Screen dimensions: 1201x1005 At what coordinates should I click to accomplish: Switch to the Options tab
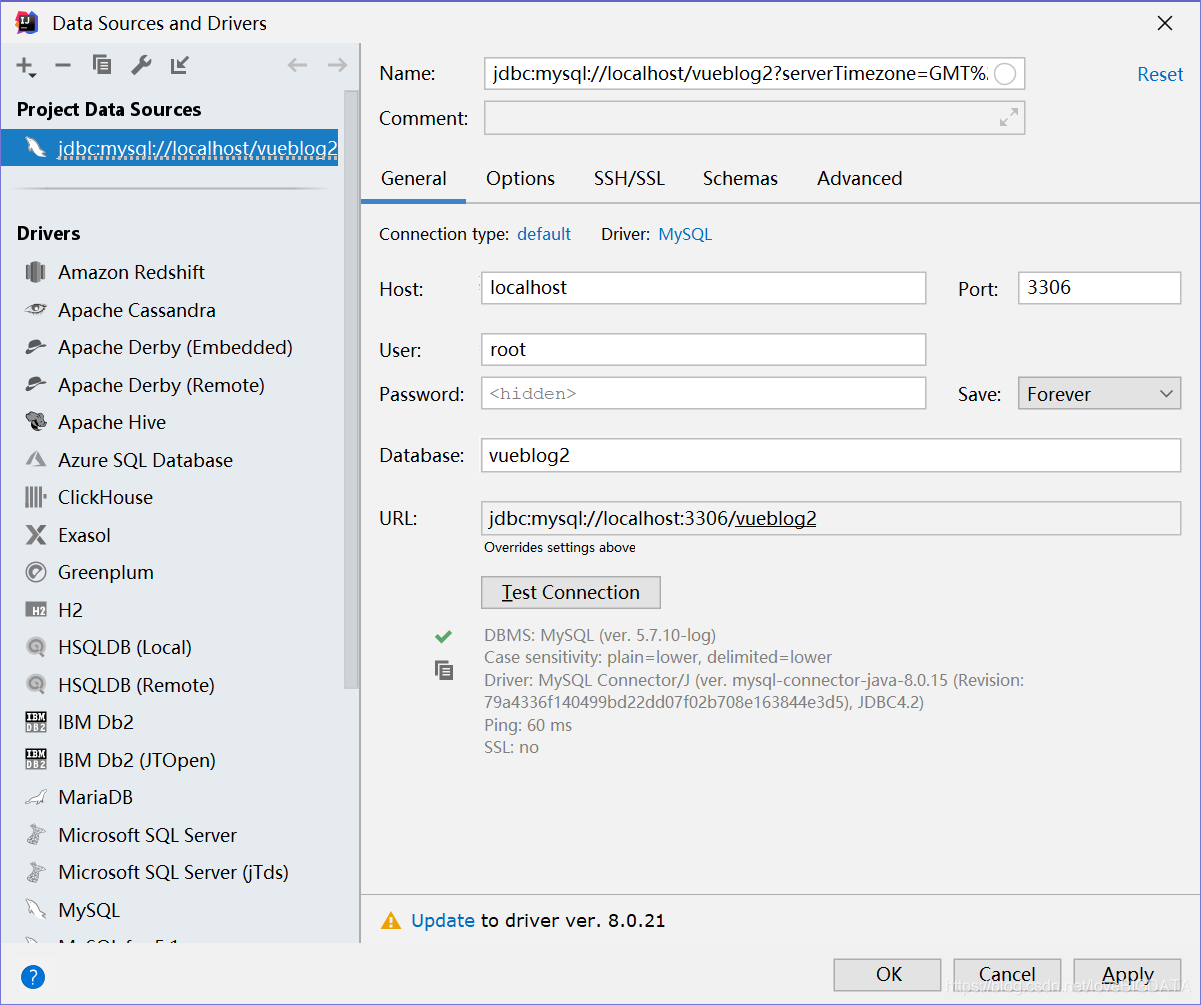(x=520, y=179)
